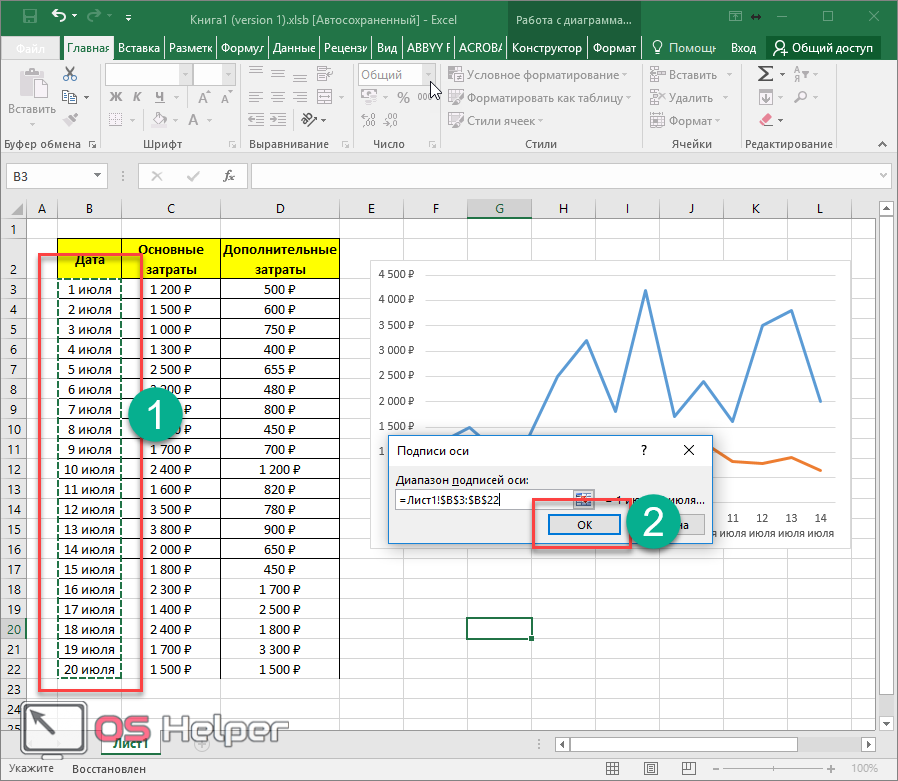Click the Format Painter brush icon
The width and height of the screenshot is (898, 781).
point(70,119)
